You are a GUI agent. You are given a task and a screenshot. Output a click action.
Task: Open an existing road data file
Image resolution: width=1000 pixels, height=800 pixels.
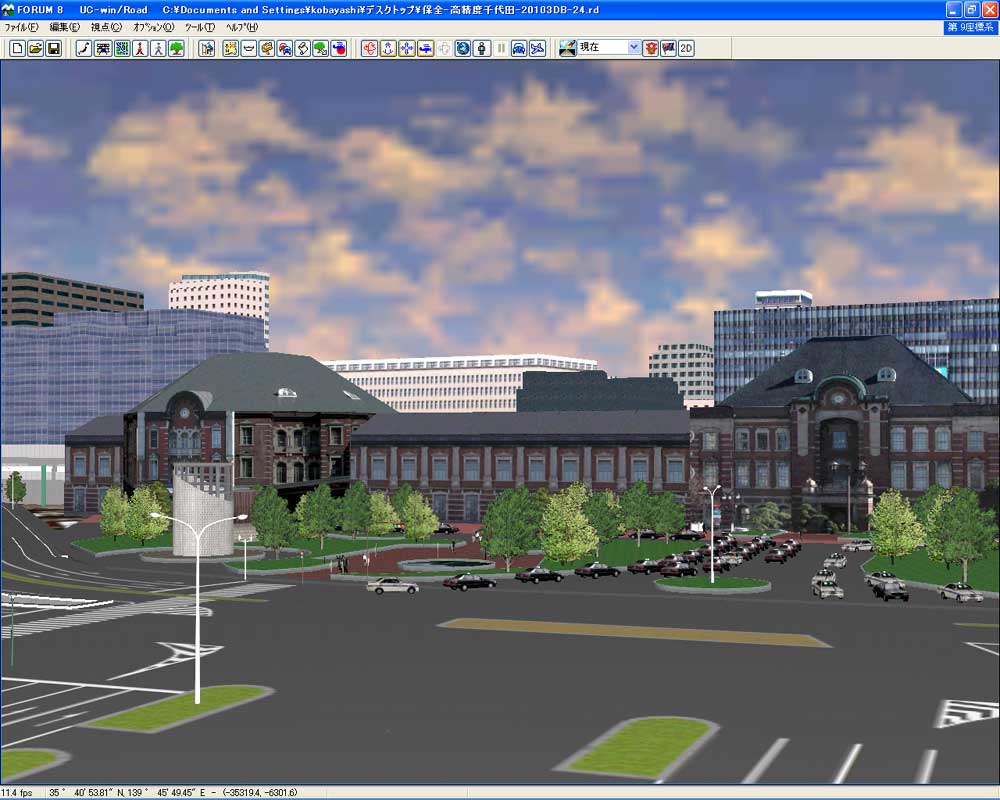[x=36, y=48]
